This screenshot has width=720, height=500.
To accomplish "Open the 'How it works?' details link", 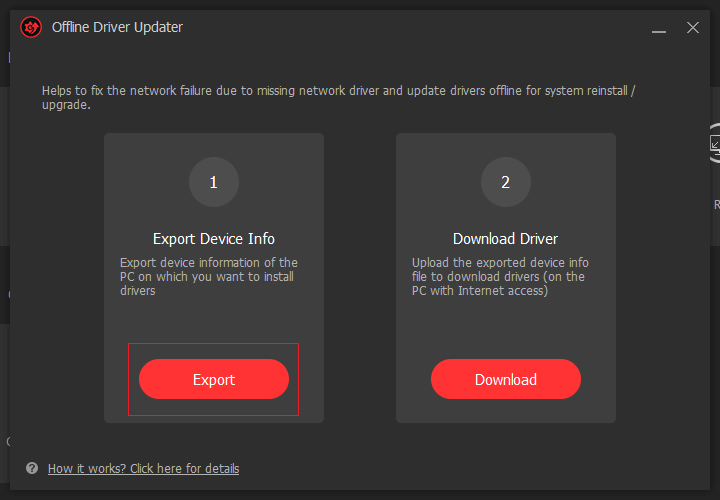I will (x=143, y=468).
